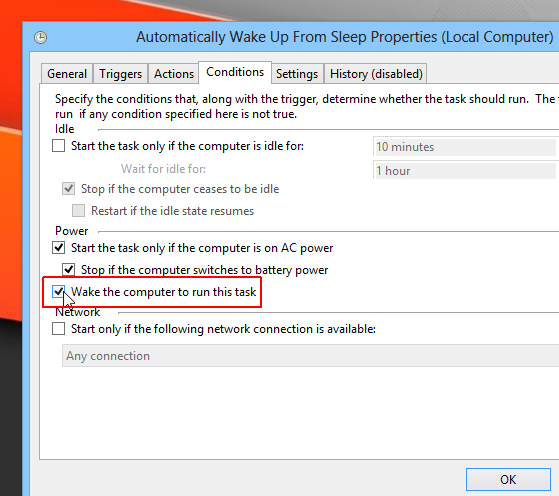559x496 pixels.
Task: Open the 10 minutes idle duration dropdown
Action: tap(466, 147)
